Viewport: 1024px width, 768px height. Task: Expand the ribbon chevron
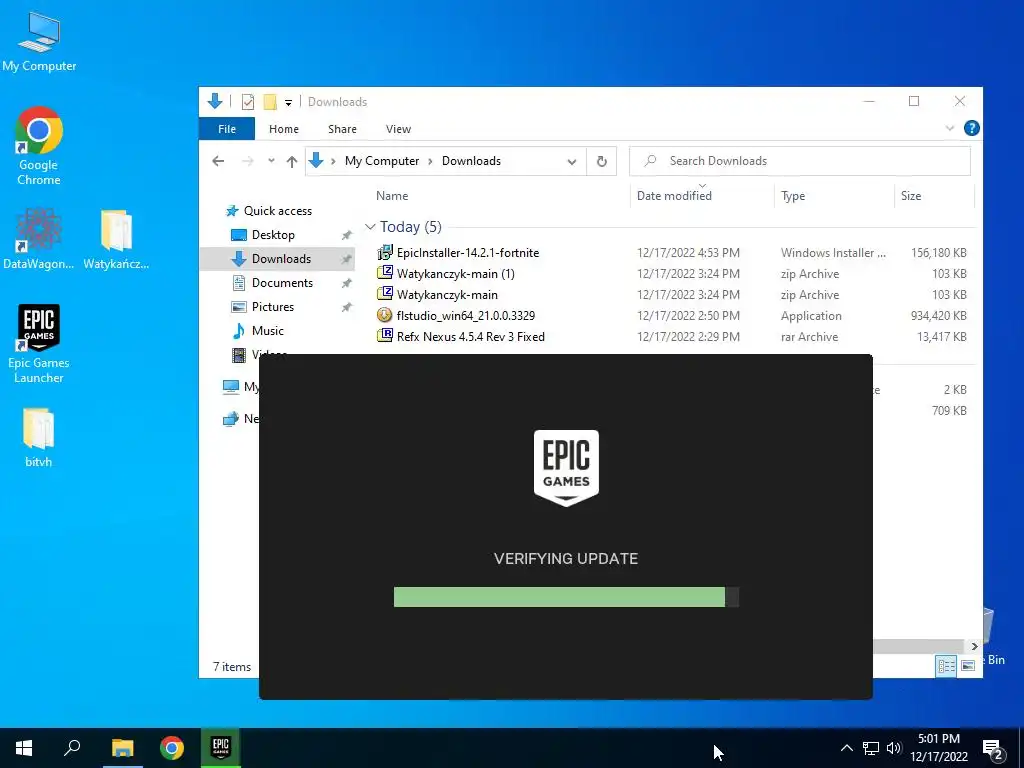[x=950, y=129]
